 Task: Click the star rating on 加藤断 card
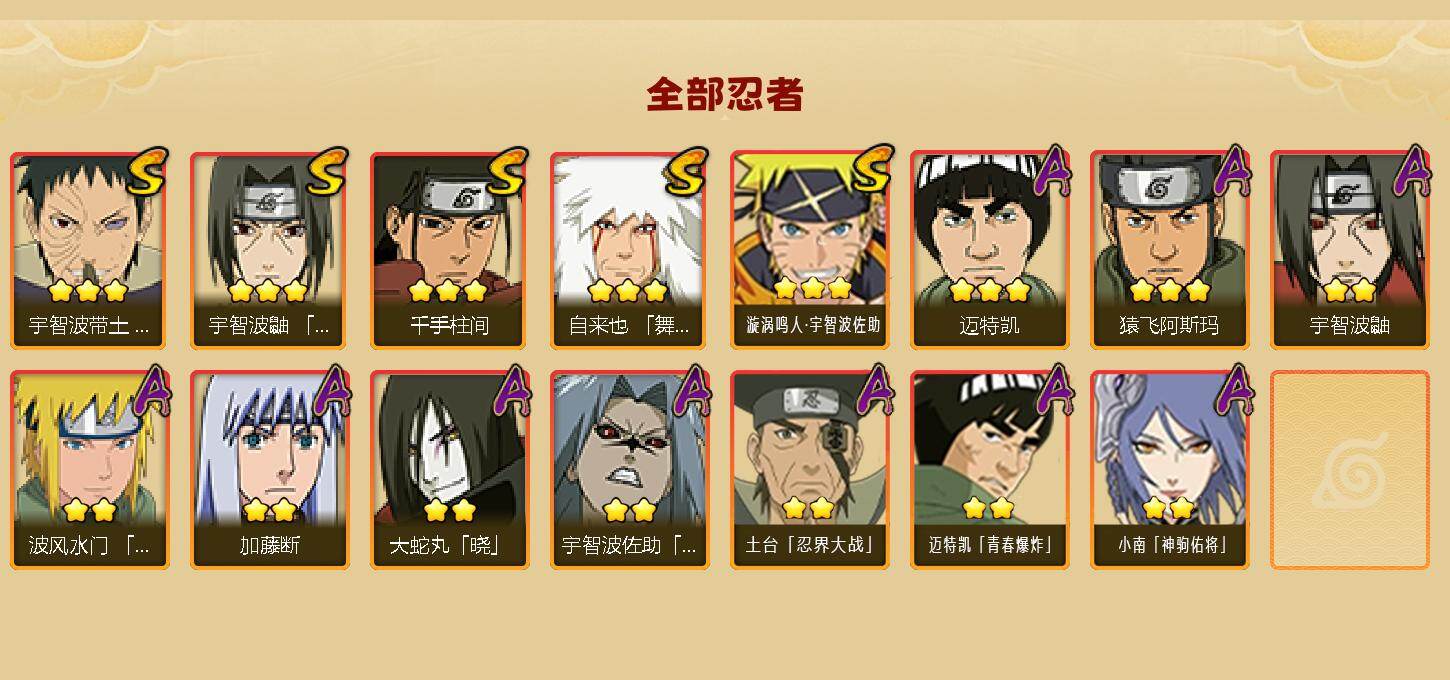coord(270,511)
